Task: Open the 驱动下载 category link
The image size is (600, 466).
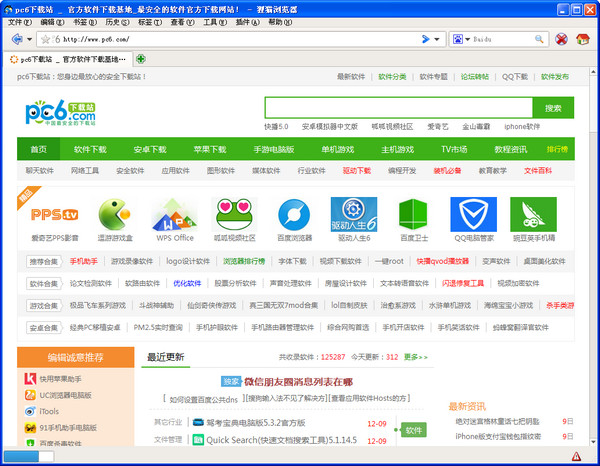Action: click(x=357, y=171)
